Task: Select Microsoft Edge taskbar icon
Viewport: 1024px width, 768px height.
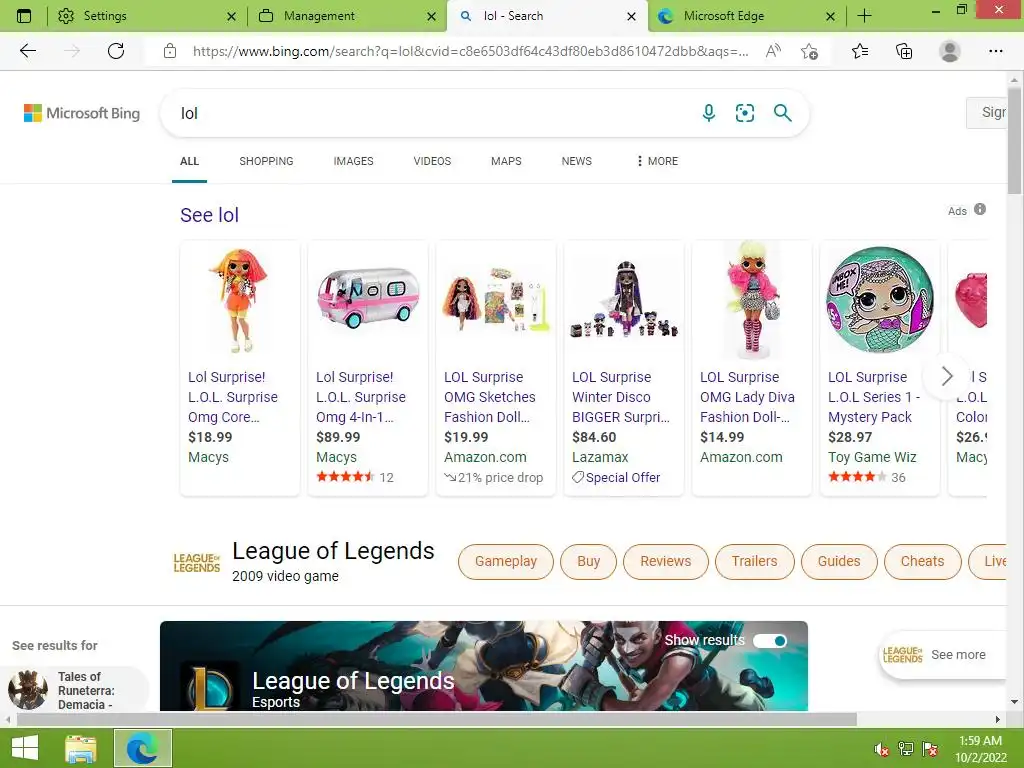Action: coord(143,748)
